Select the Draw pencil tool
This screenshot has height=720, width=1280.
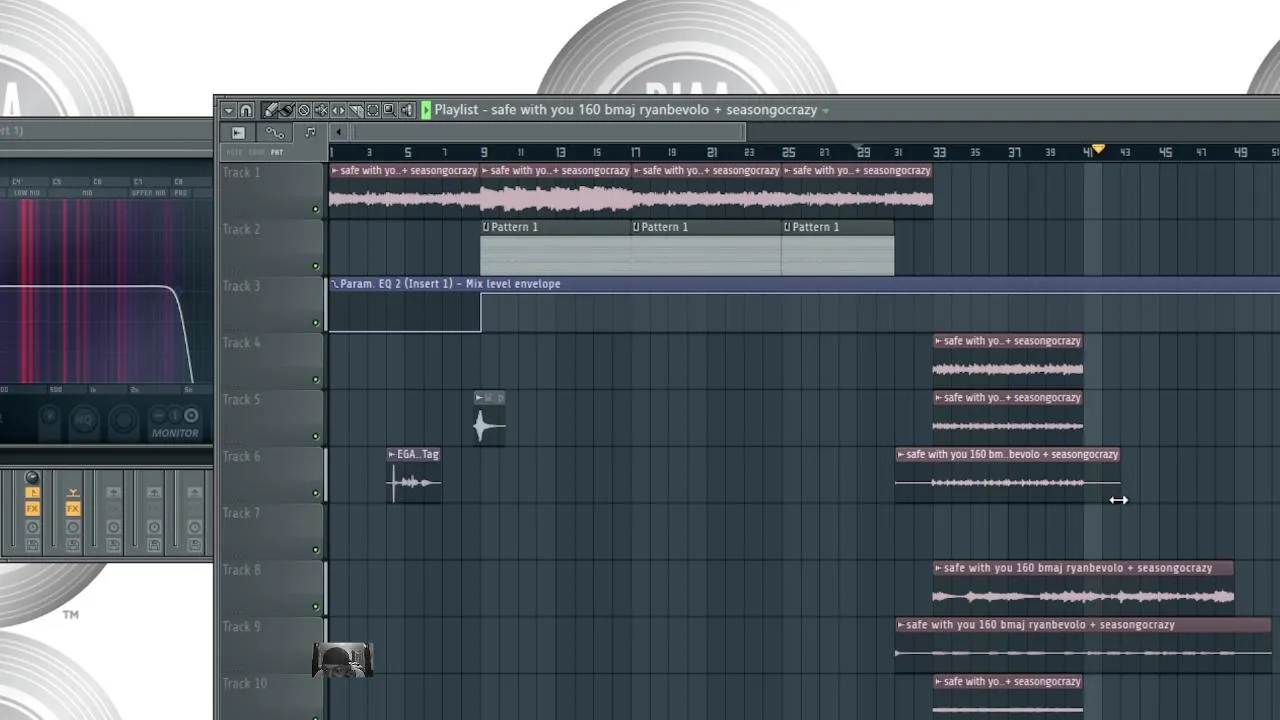270,110
